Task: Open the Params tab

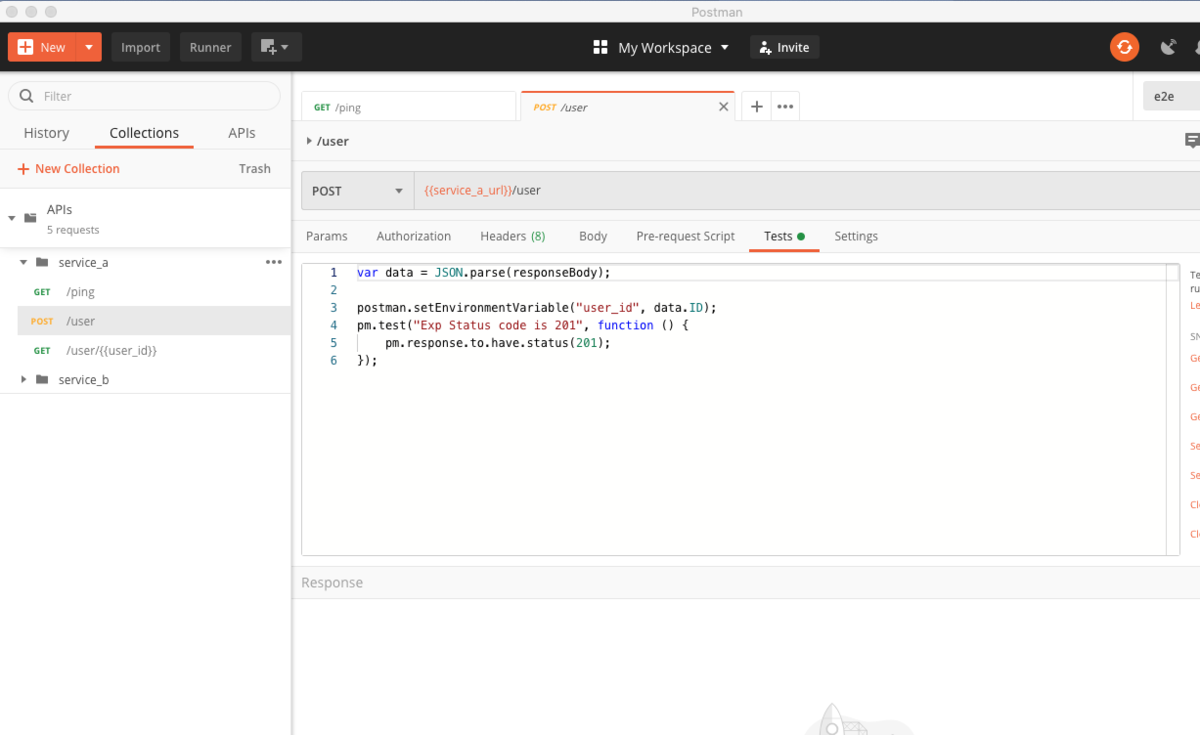Action: tap(327, 236)
